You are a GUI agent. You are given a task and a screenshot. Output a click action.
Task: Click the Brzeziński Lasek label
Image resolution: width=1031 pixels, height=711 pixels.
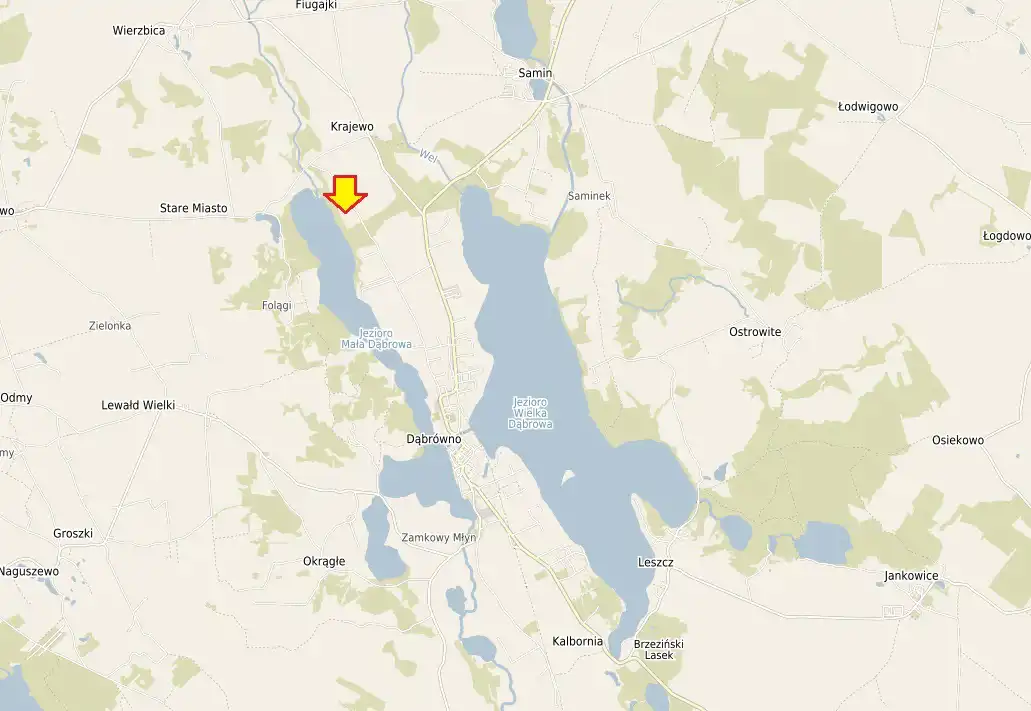click(x=659, y=649)
